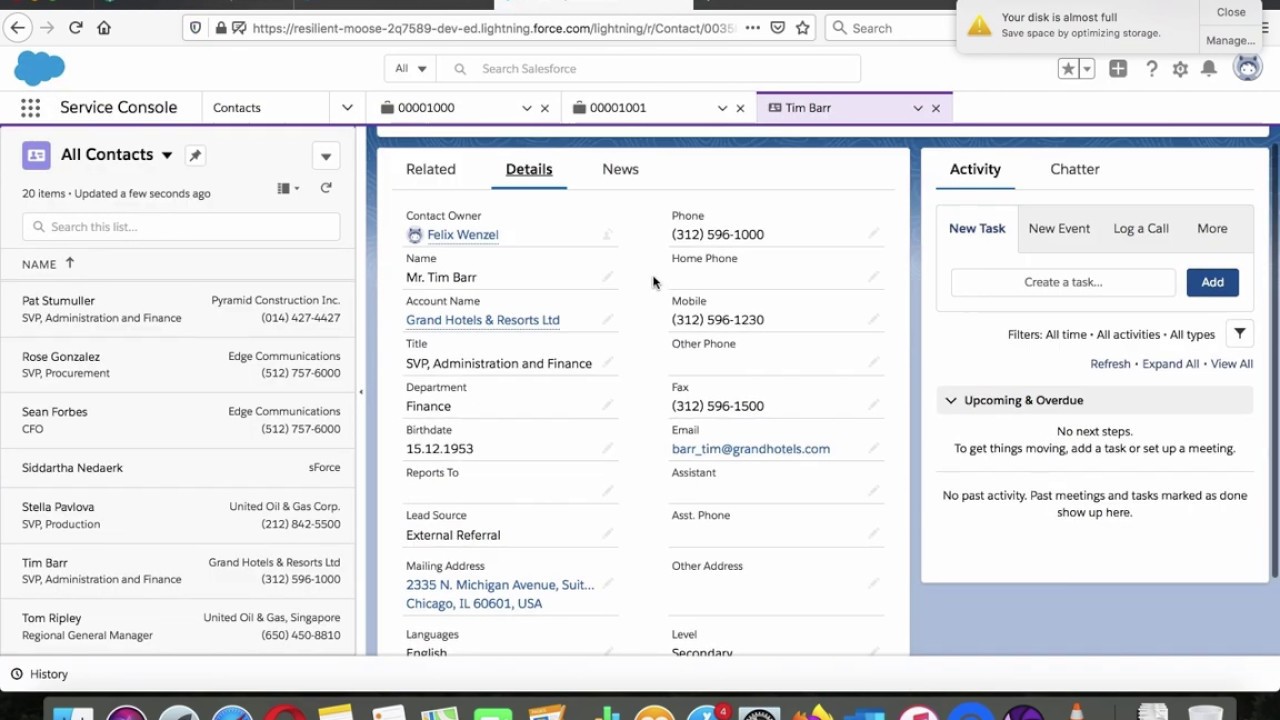Sort contacts by Name column
1280x720 pixels.
coord(48,264)
